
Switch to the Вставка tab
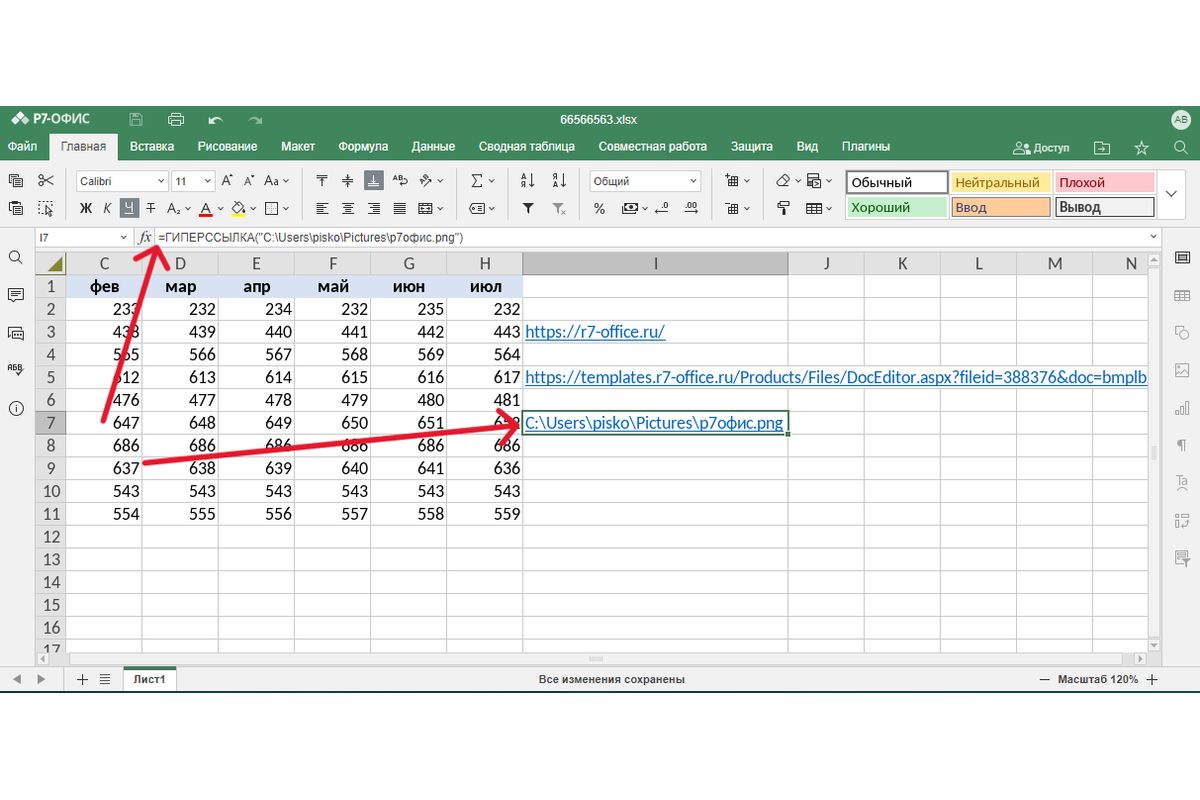(x=152, y=146)
